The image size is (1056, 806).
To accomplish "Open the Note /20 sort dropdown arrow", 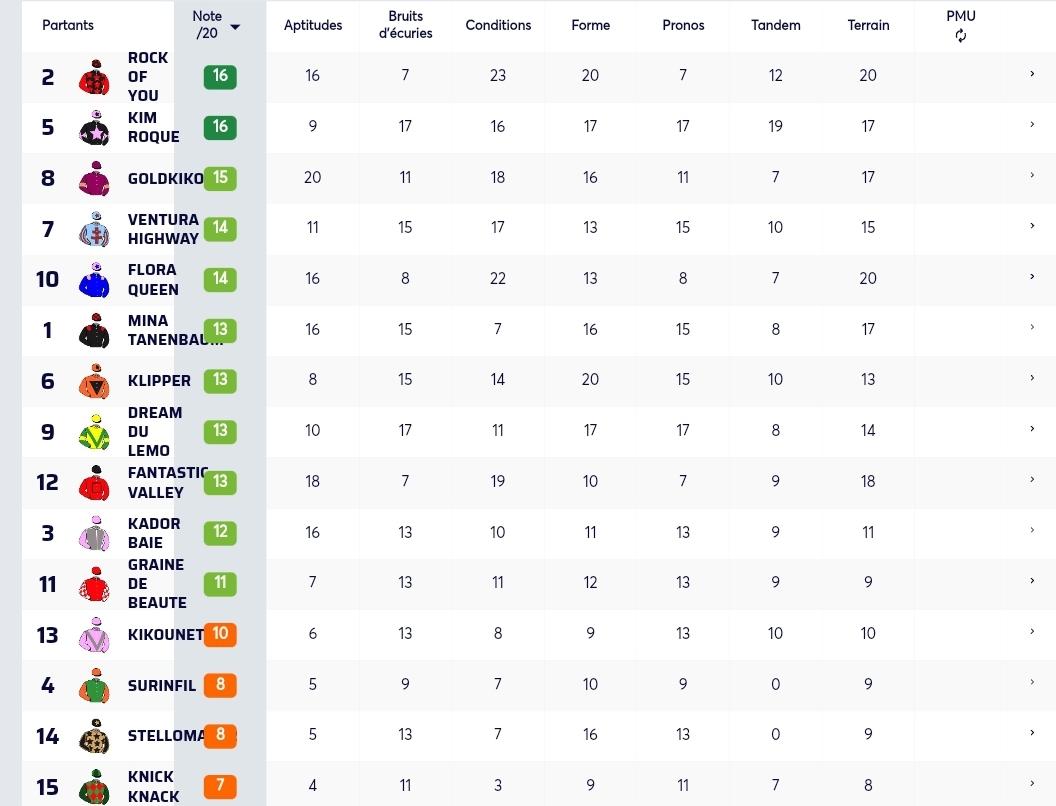I will click(x=235, y=27).
